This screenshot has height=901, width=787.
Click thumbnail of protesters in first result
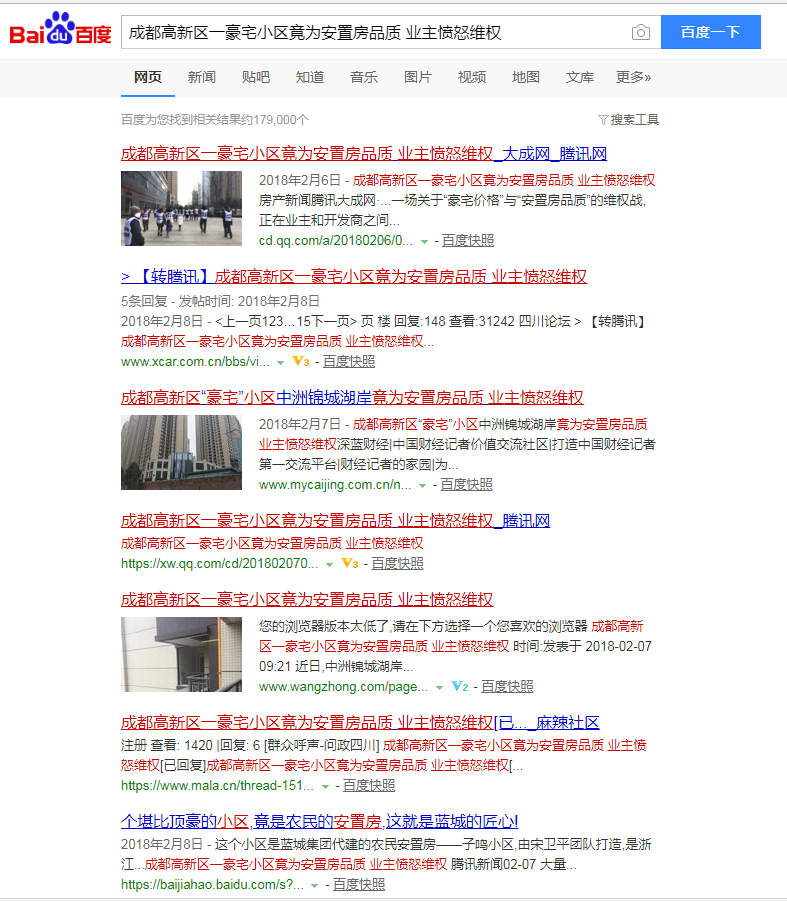[x=182, y=209]
